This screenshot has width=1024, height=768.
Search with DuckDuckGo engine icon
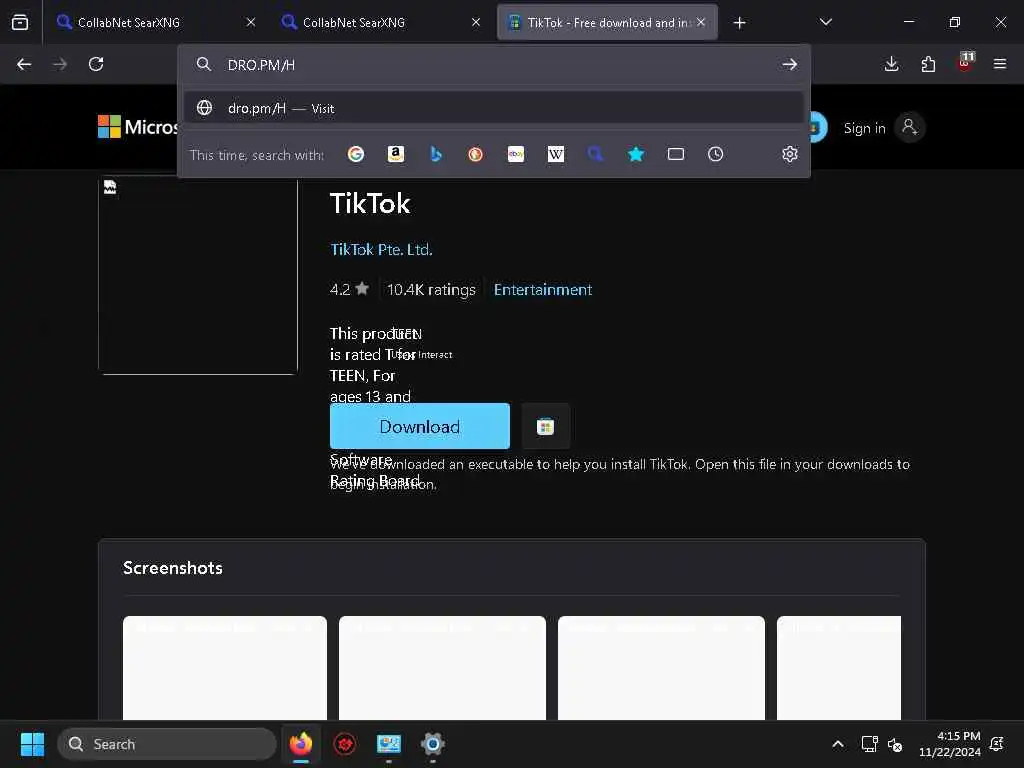475,154
